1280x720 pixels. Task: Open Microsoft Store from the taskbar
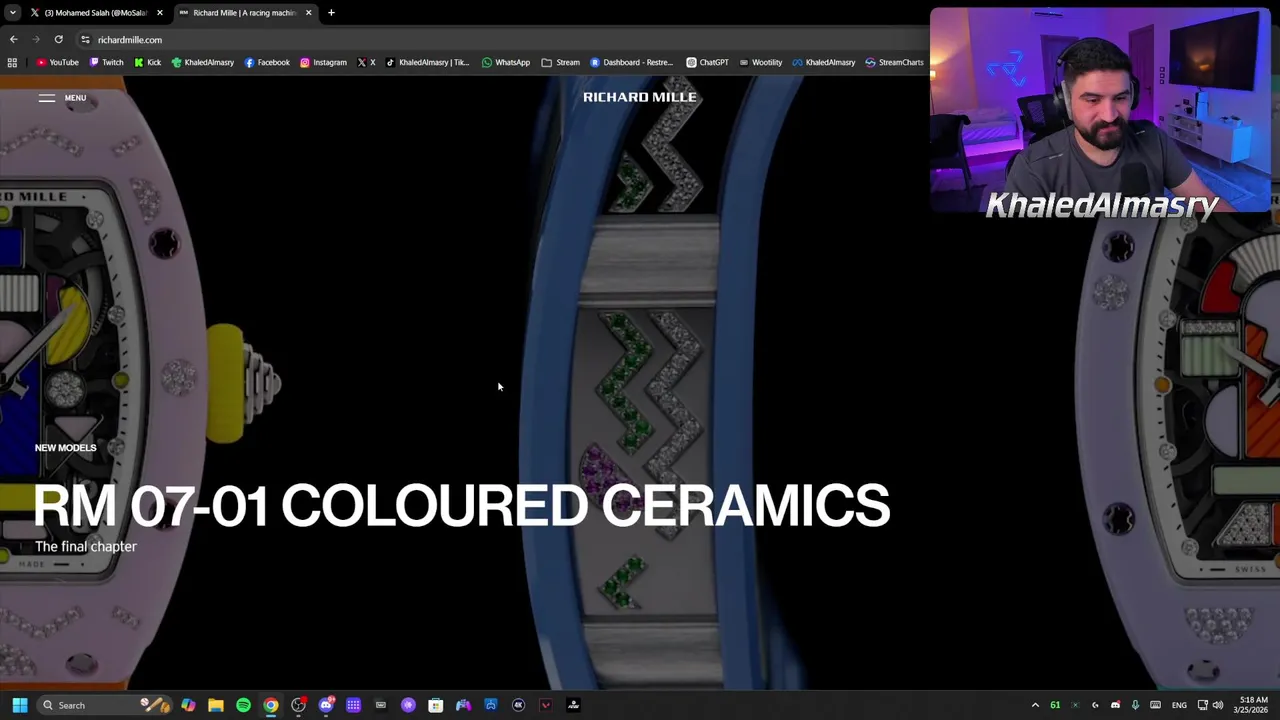[x=435, y=705]
